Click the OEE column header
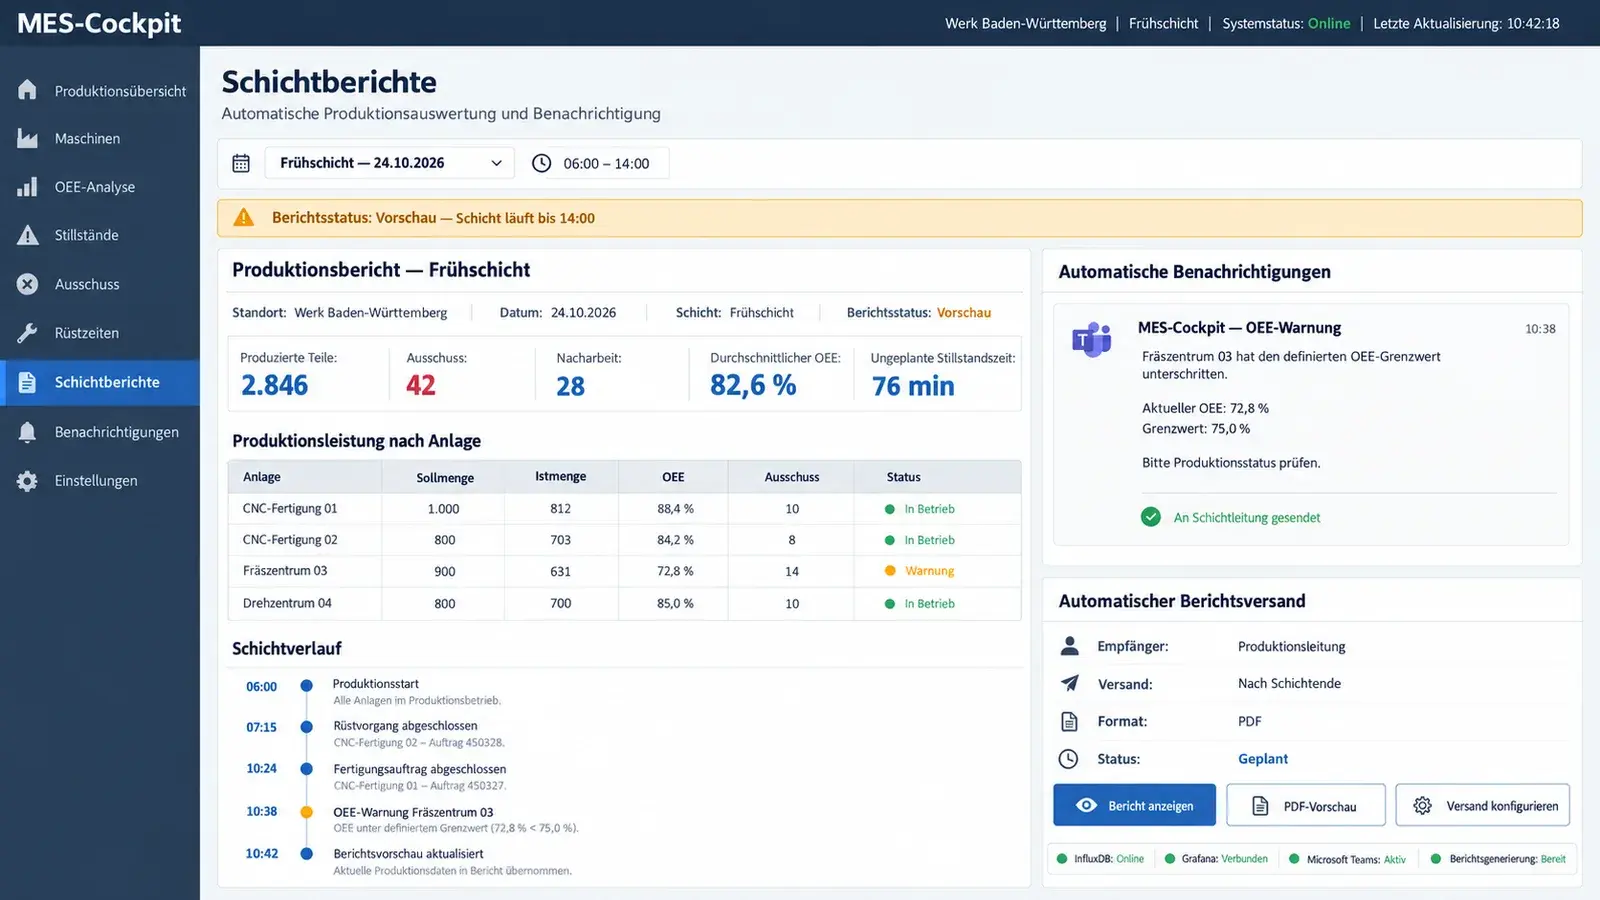This screenshot has height=900, width=1600. tap(673, 477)
